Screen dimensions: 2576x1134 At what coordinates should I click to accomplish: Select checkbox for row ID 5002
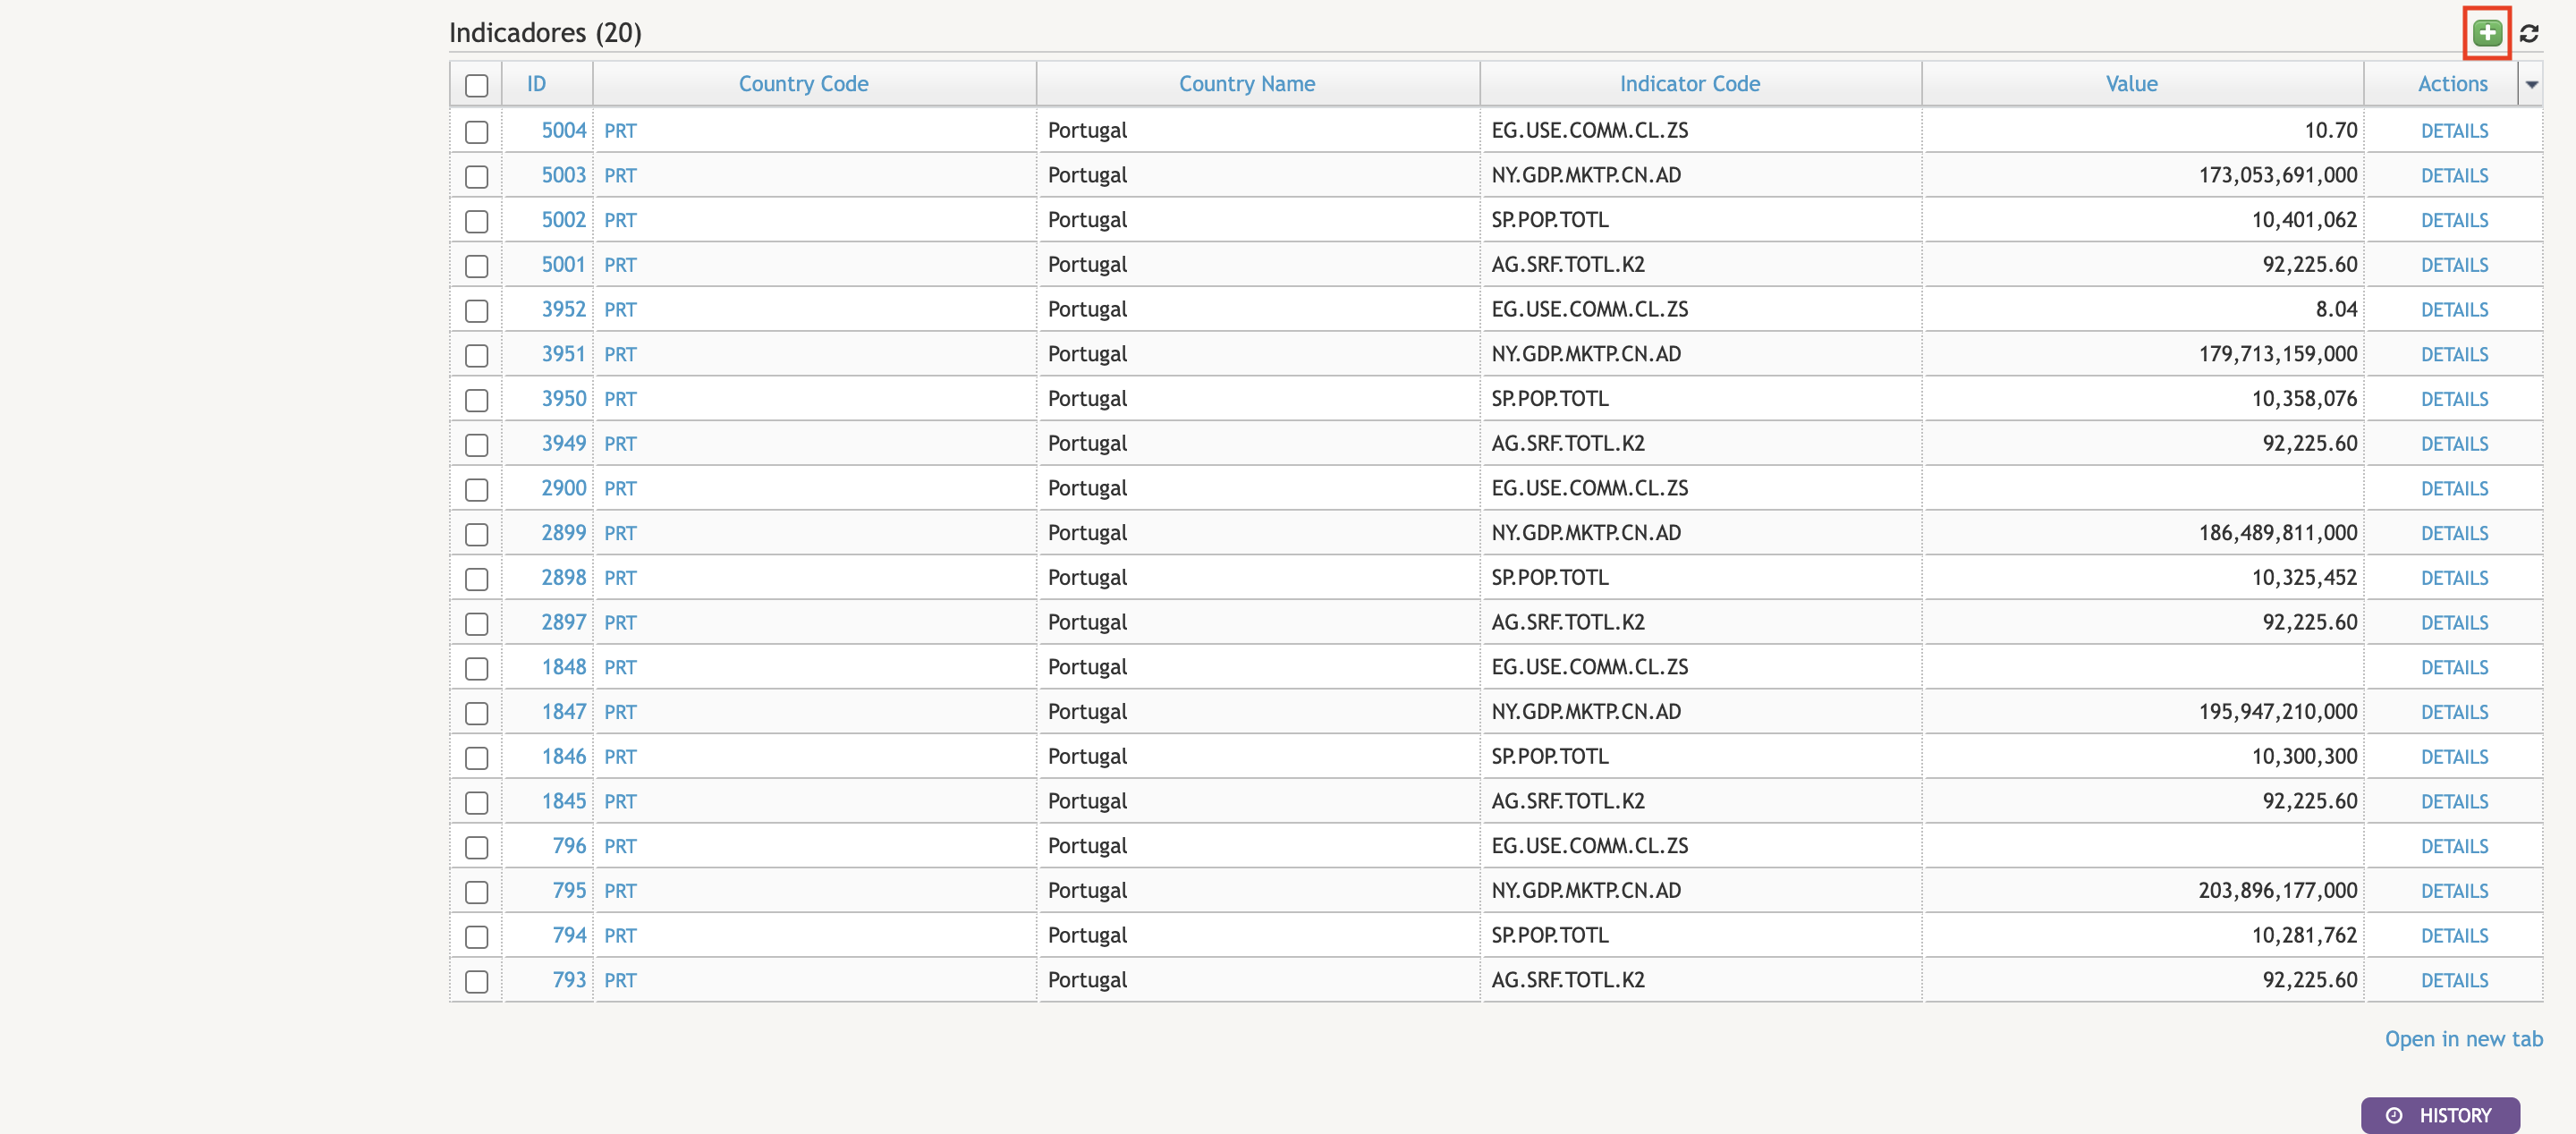[477, 221]
